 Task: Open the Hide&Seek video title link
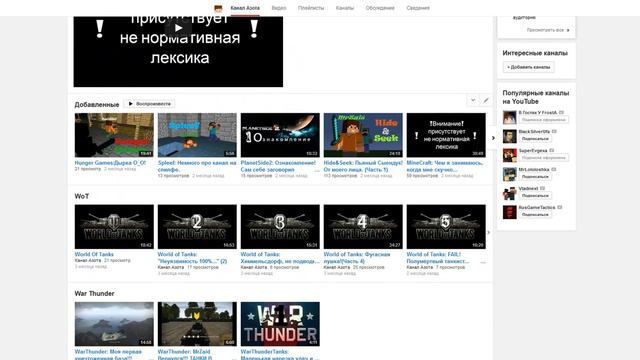point(363,166)
